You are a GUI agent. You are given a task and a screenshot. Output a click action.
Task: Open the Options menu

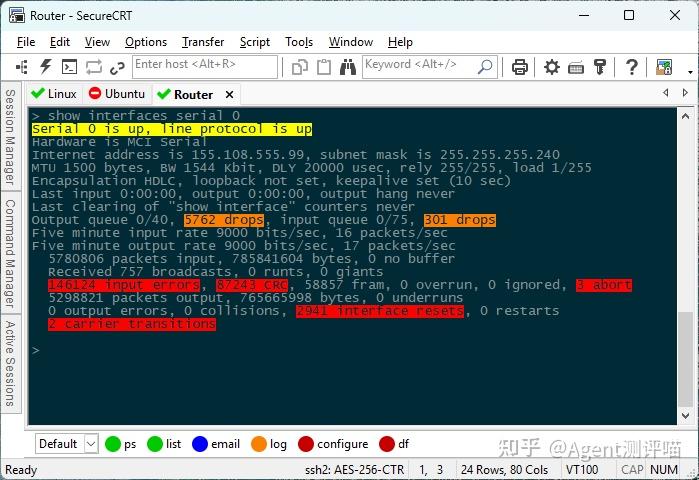click(146, 42)
